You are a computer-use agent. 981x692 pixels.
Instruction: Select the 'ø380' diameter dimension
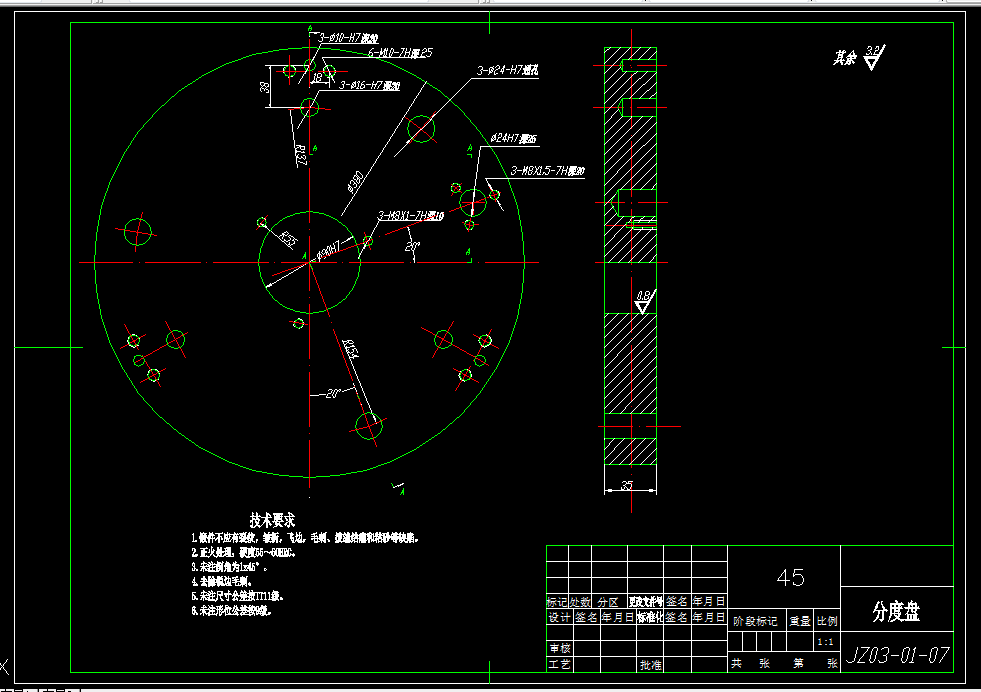pos(355,181)
